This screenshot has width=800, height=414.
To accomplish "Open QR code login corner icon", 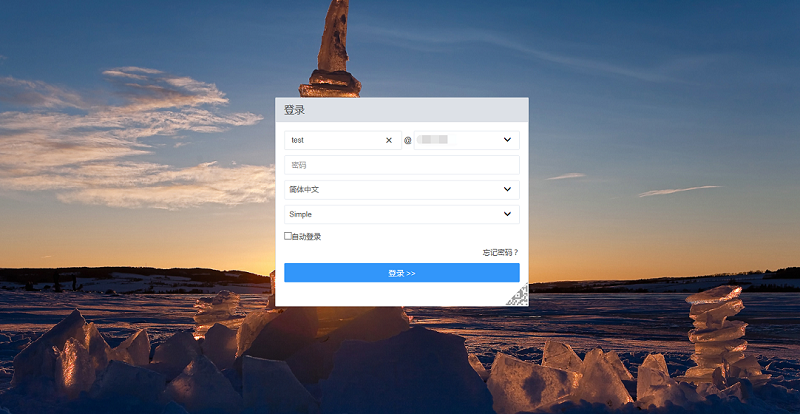I will (517, 295).
